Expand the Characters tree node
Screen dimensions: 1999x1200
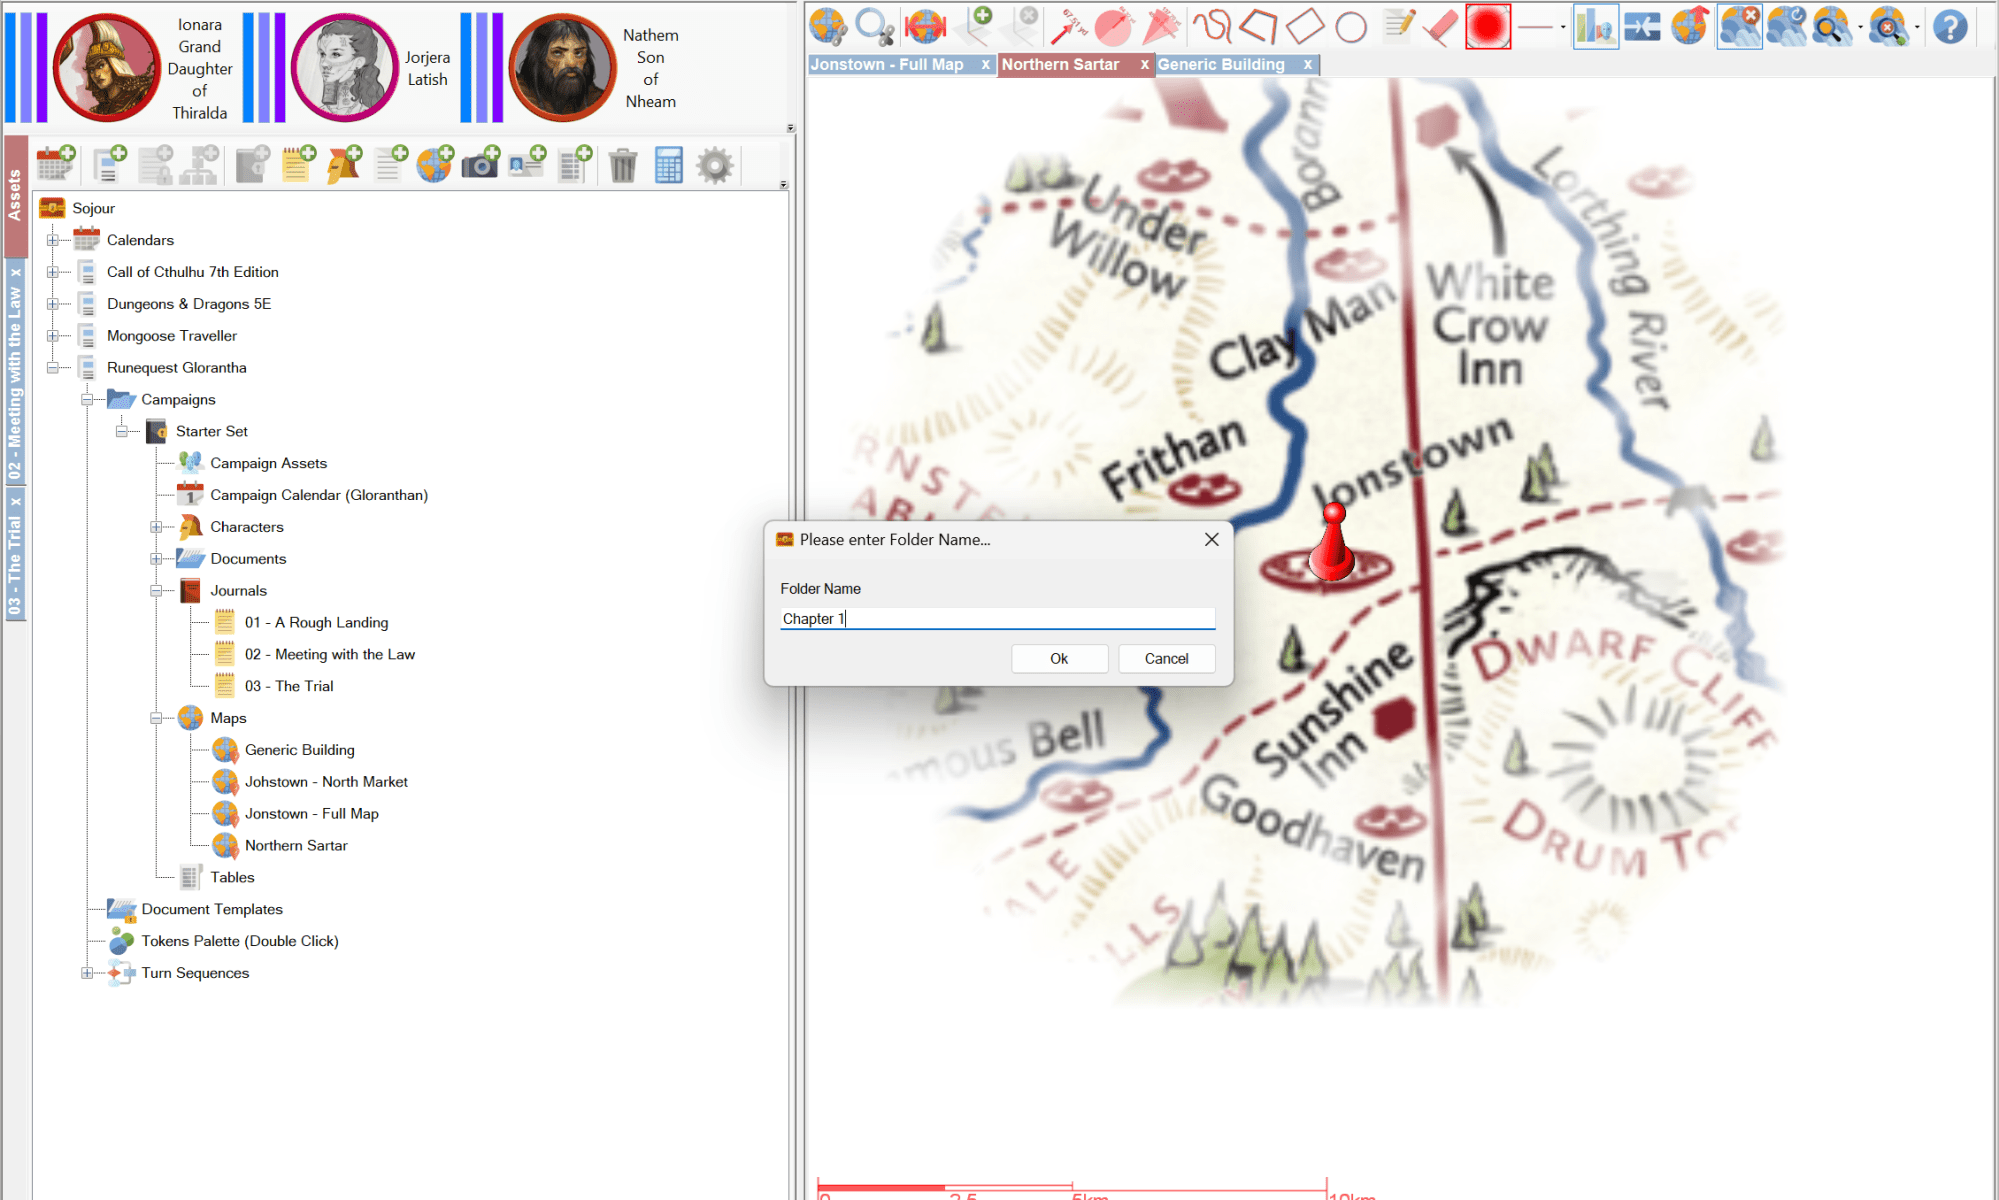tap(156, 527)
